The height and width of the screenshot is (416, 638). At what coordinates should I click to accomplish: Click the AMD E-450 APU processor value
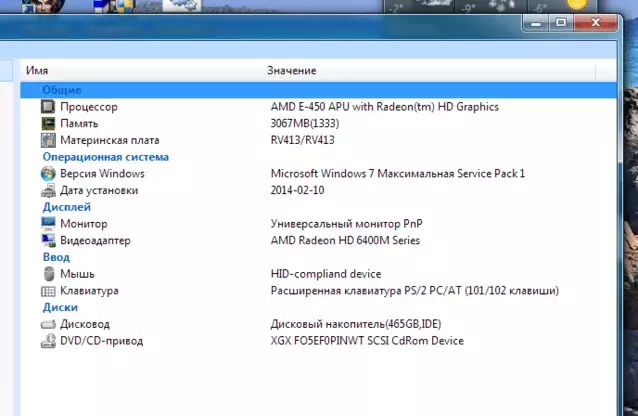385,107
